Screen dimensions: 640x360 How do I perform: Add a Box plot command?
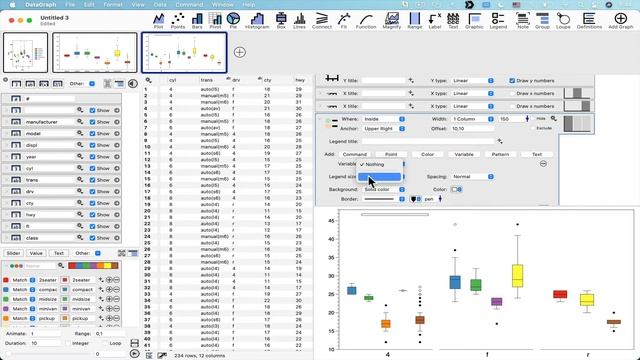coord(281,20)
